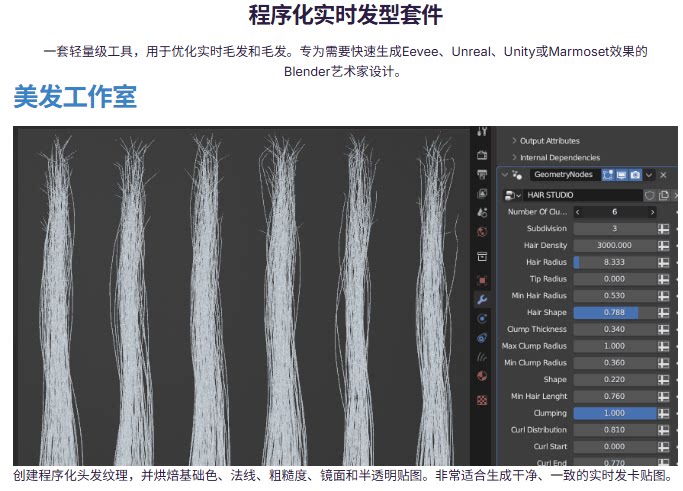This screenshot has width=683, height=491.
Task: Click the Min Hair Radius 0.530 field
Action: point(615,296)
